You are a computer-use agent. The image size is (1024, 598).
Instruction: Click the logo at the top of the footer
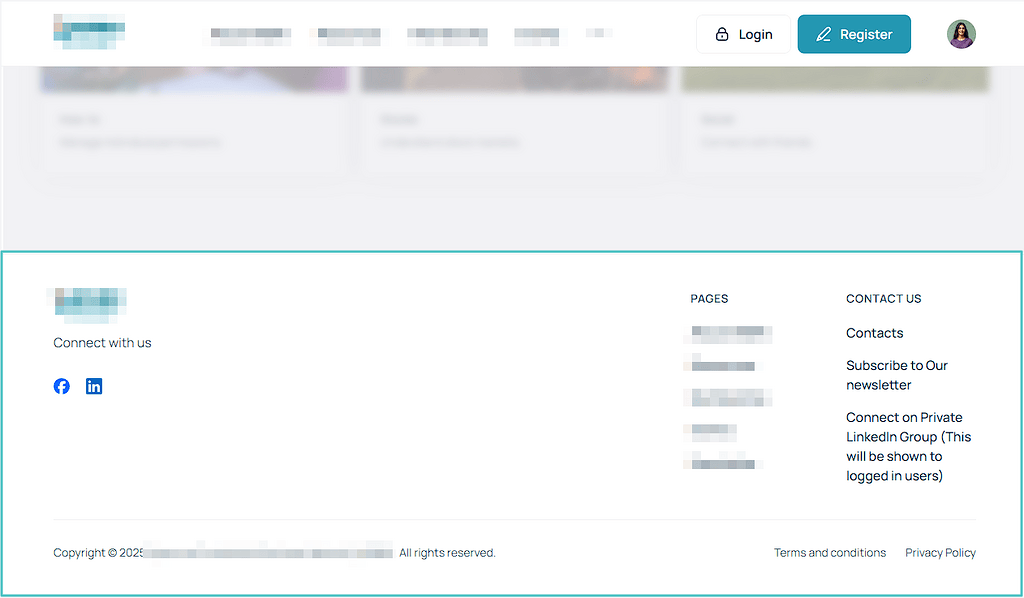click(x=88, y=302)
